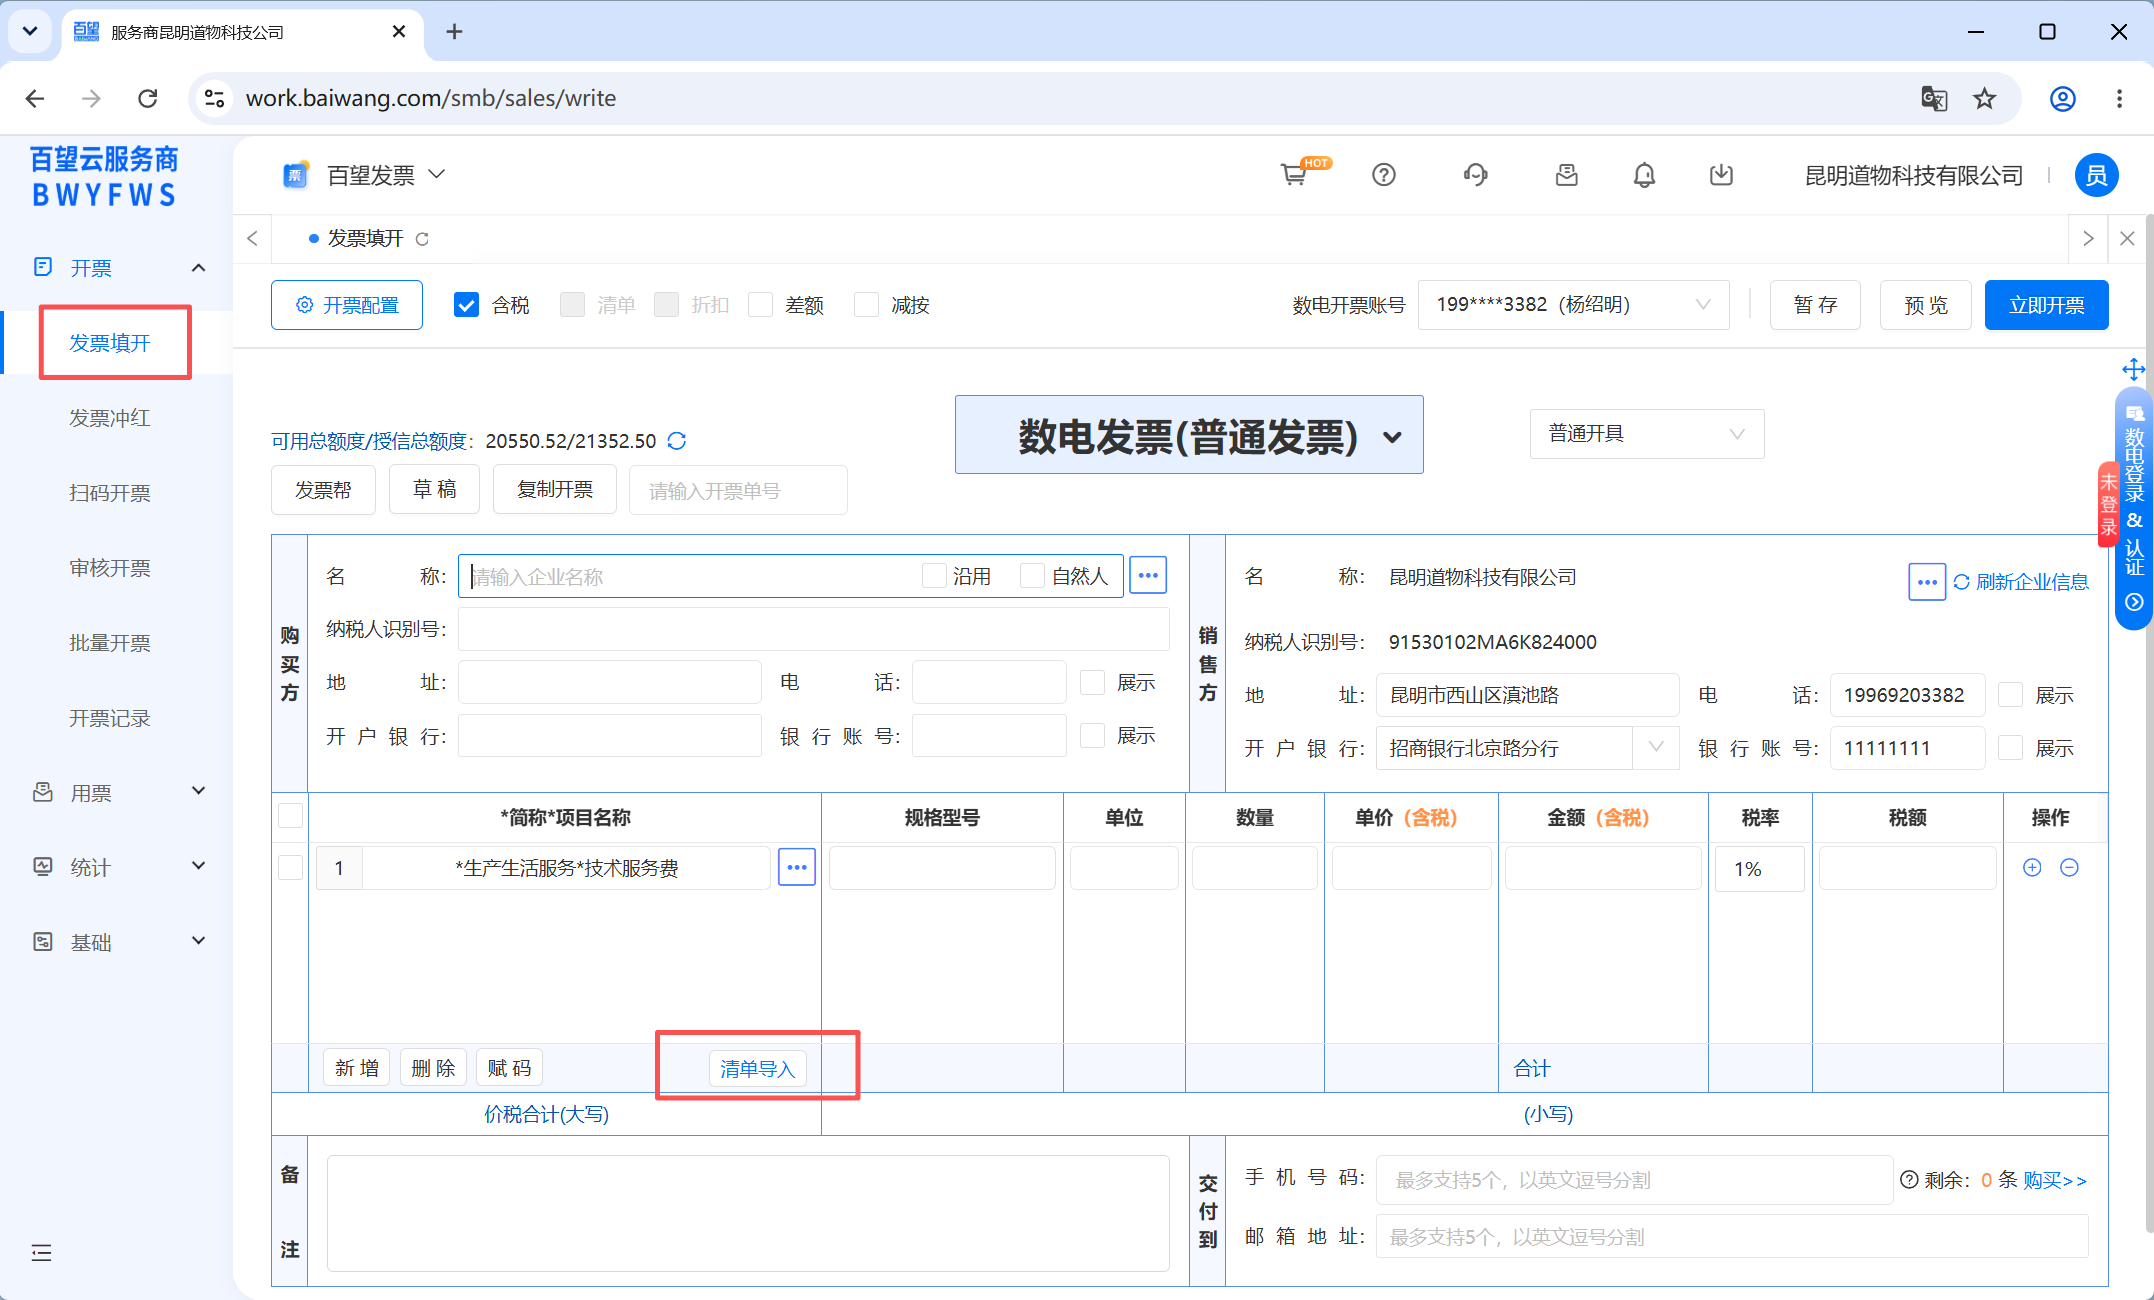The image size is (2154, 1300).
Task: Check the 差额 checkbox
Action: 761,305
